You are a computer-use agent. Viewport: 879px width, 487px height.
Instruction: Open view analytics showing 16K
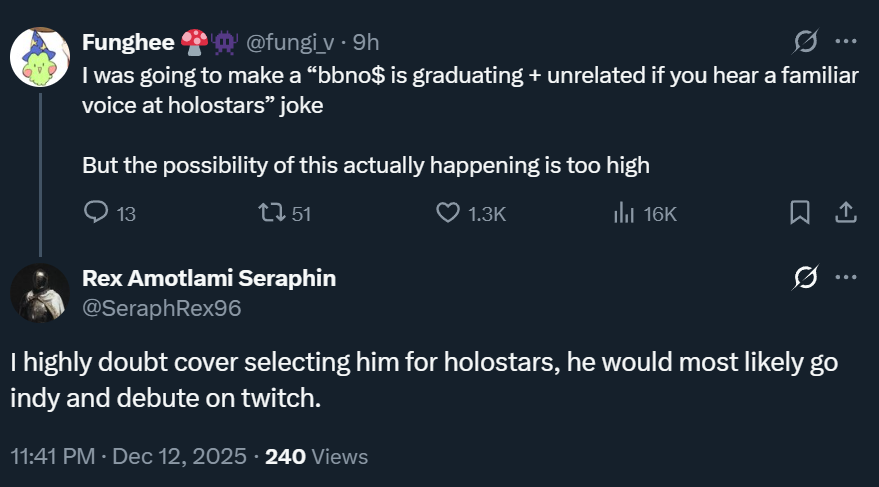[624, 213]
